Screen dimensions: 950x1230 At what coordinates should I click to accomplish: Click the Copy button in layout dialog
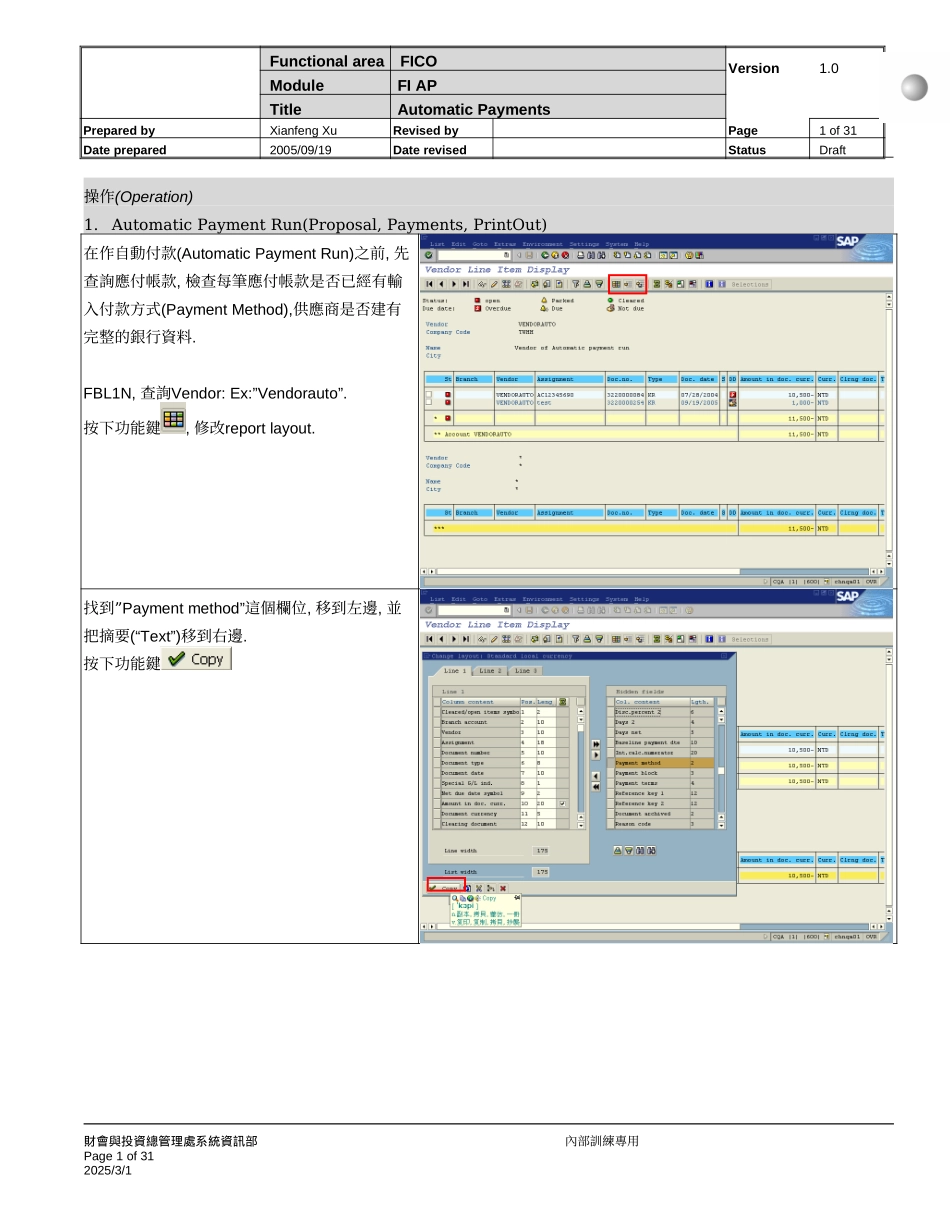pos(444,888)
